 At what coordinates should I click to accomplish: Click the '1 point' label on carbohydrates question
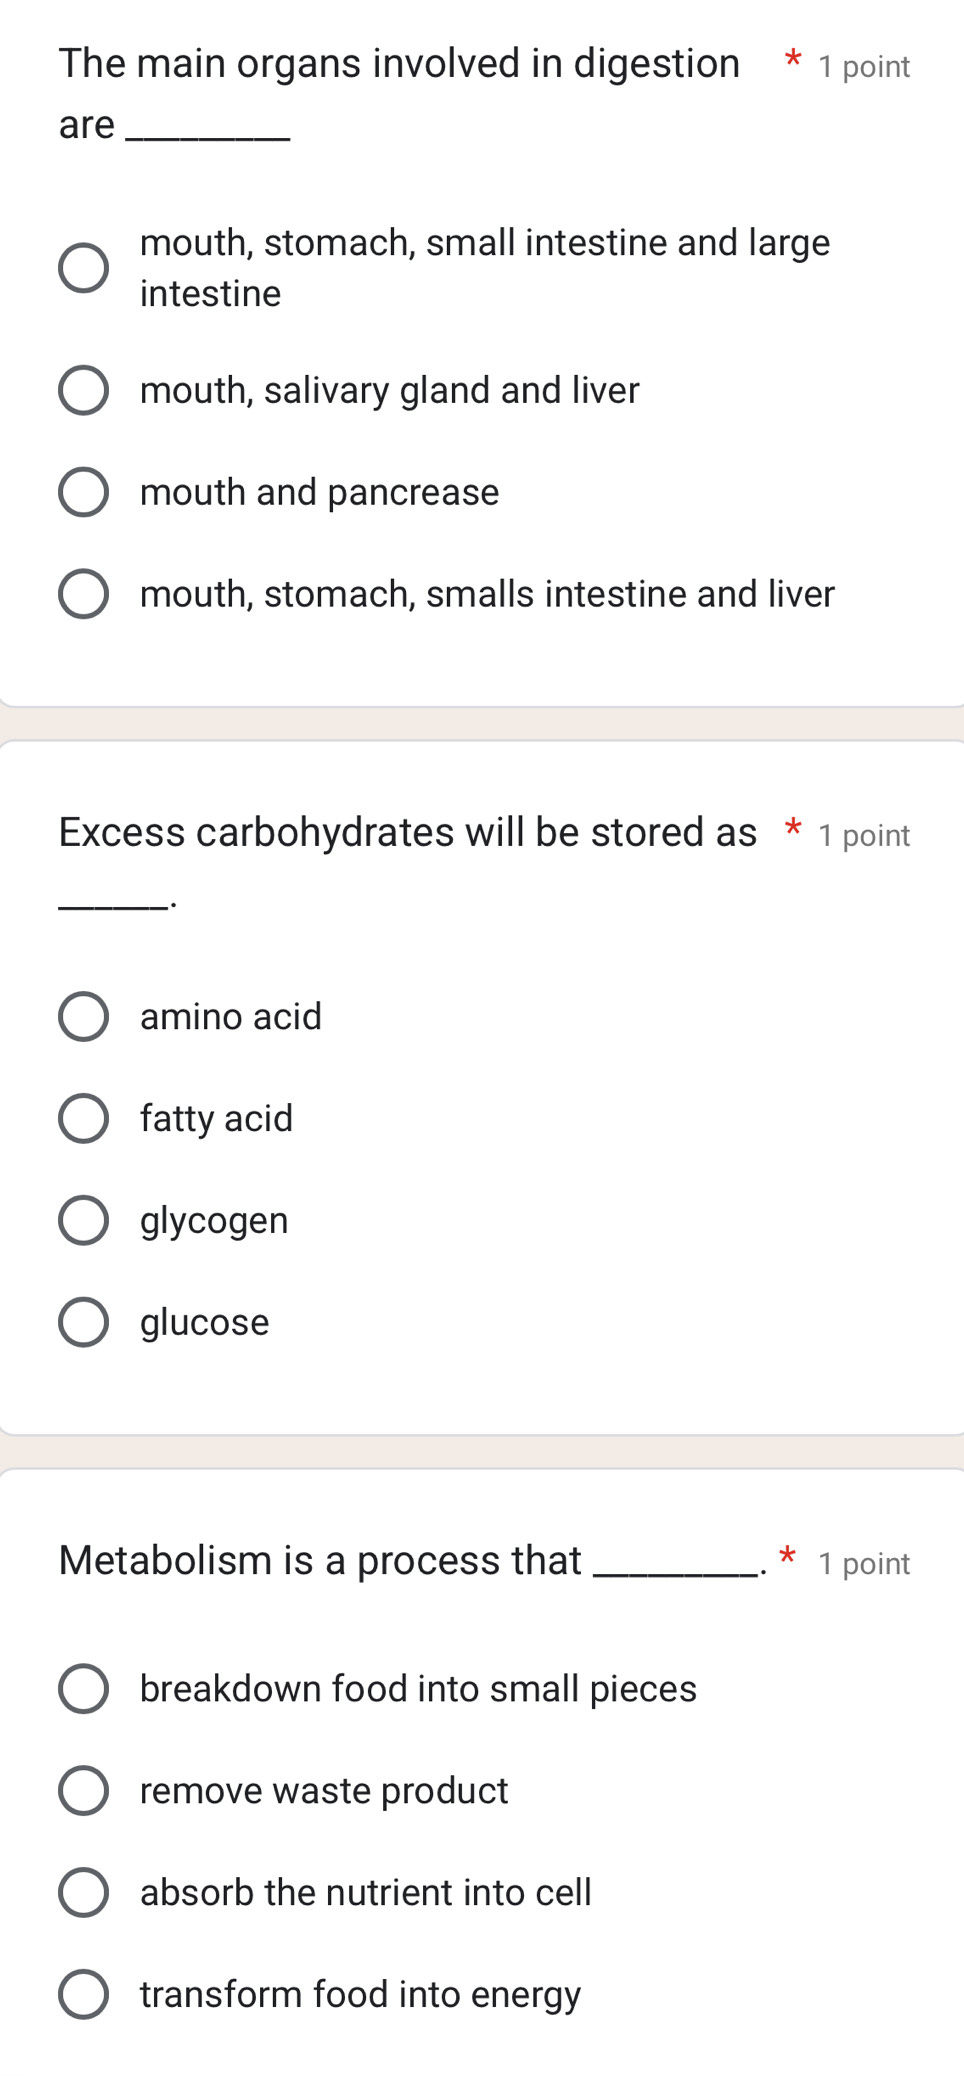(x=864, y=836)
